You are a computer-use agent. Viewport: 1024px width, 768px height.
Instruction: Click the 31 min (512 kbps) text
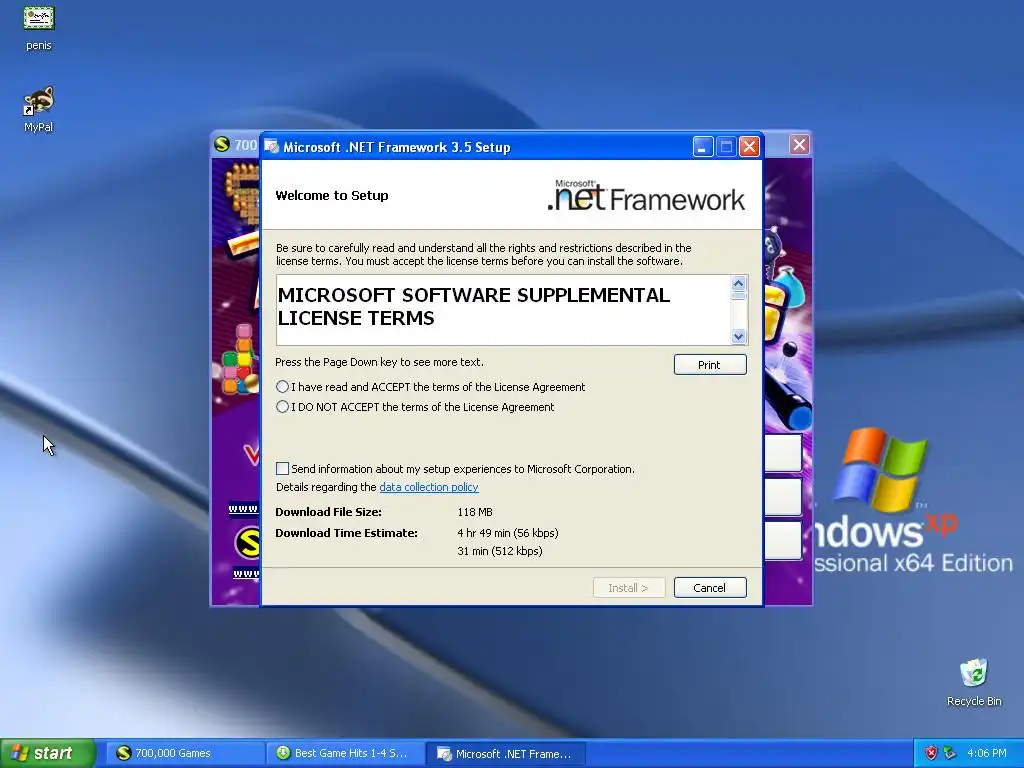click(500, 551)
